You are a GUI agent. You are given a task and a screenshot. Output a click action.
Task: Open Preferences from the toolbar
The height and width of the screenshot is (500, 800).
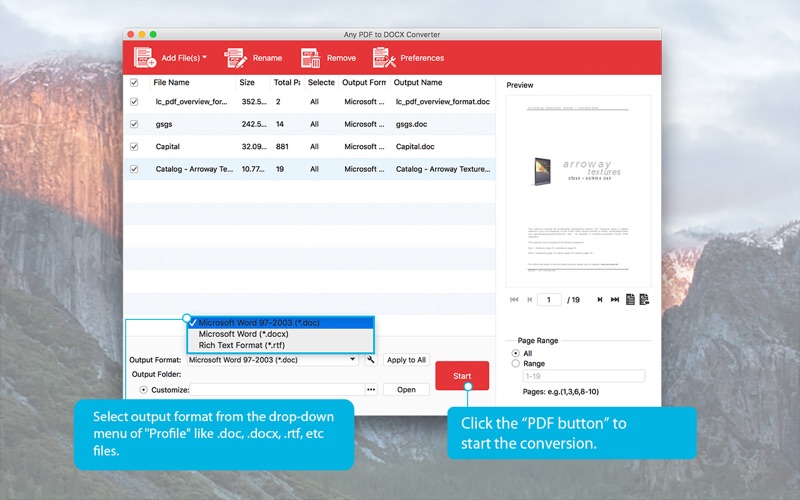pyautogui.click(x=408, y=58)
